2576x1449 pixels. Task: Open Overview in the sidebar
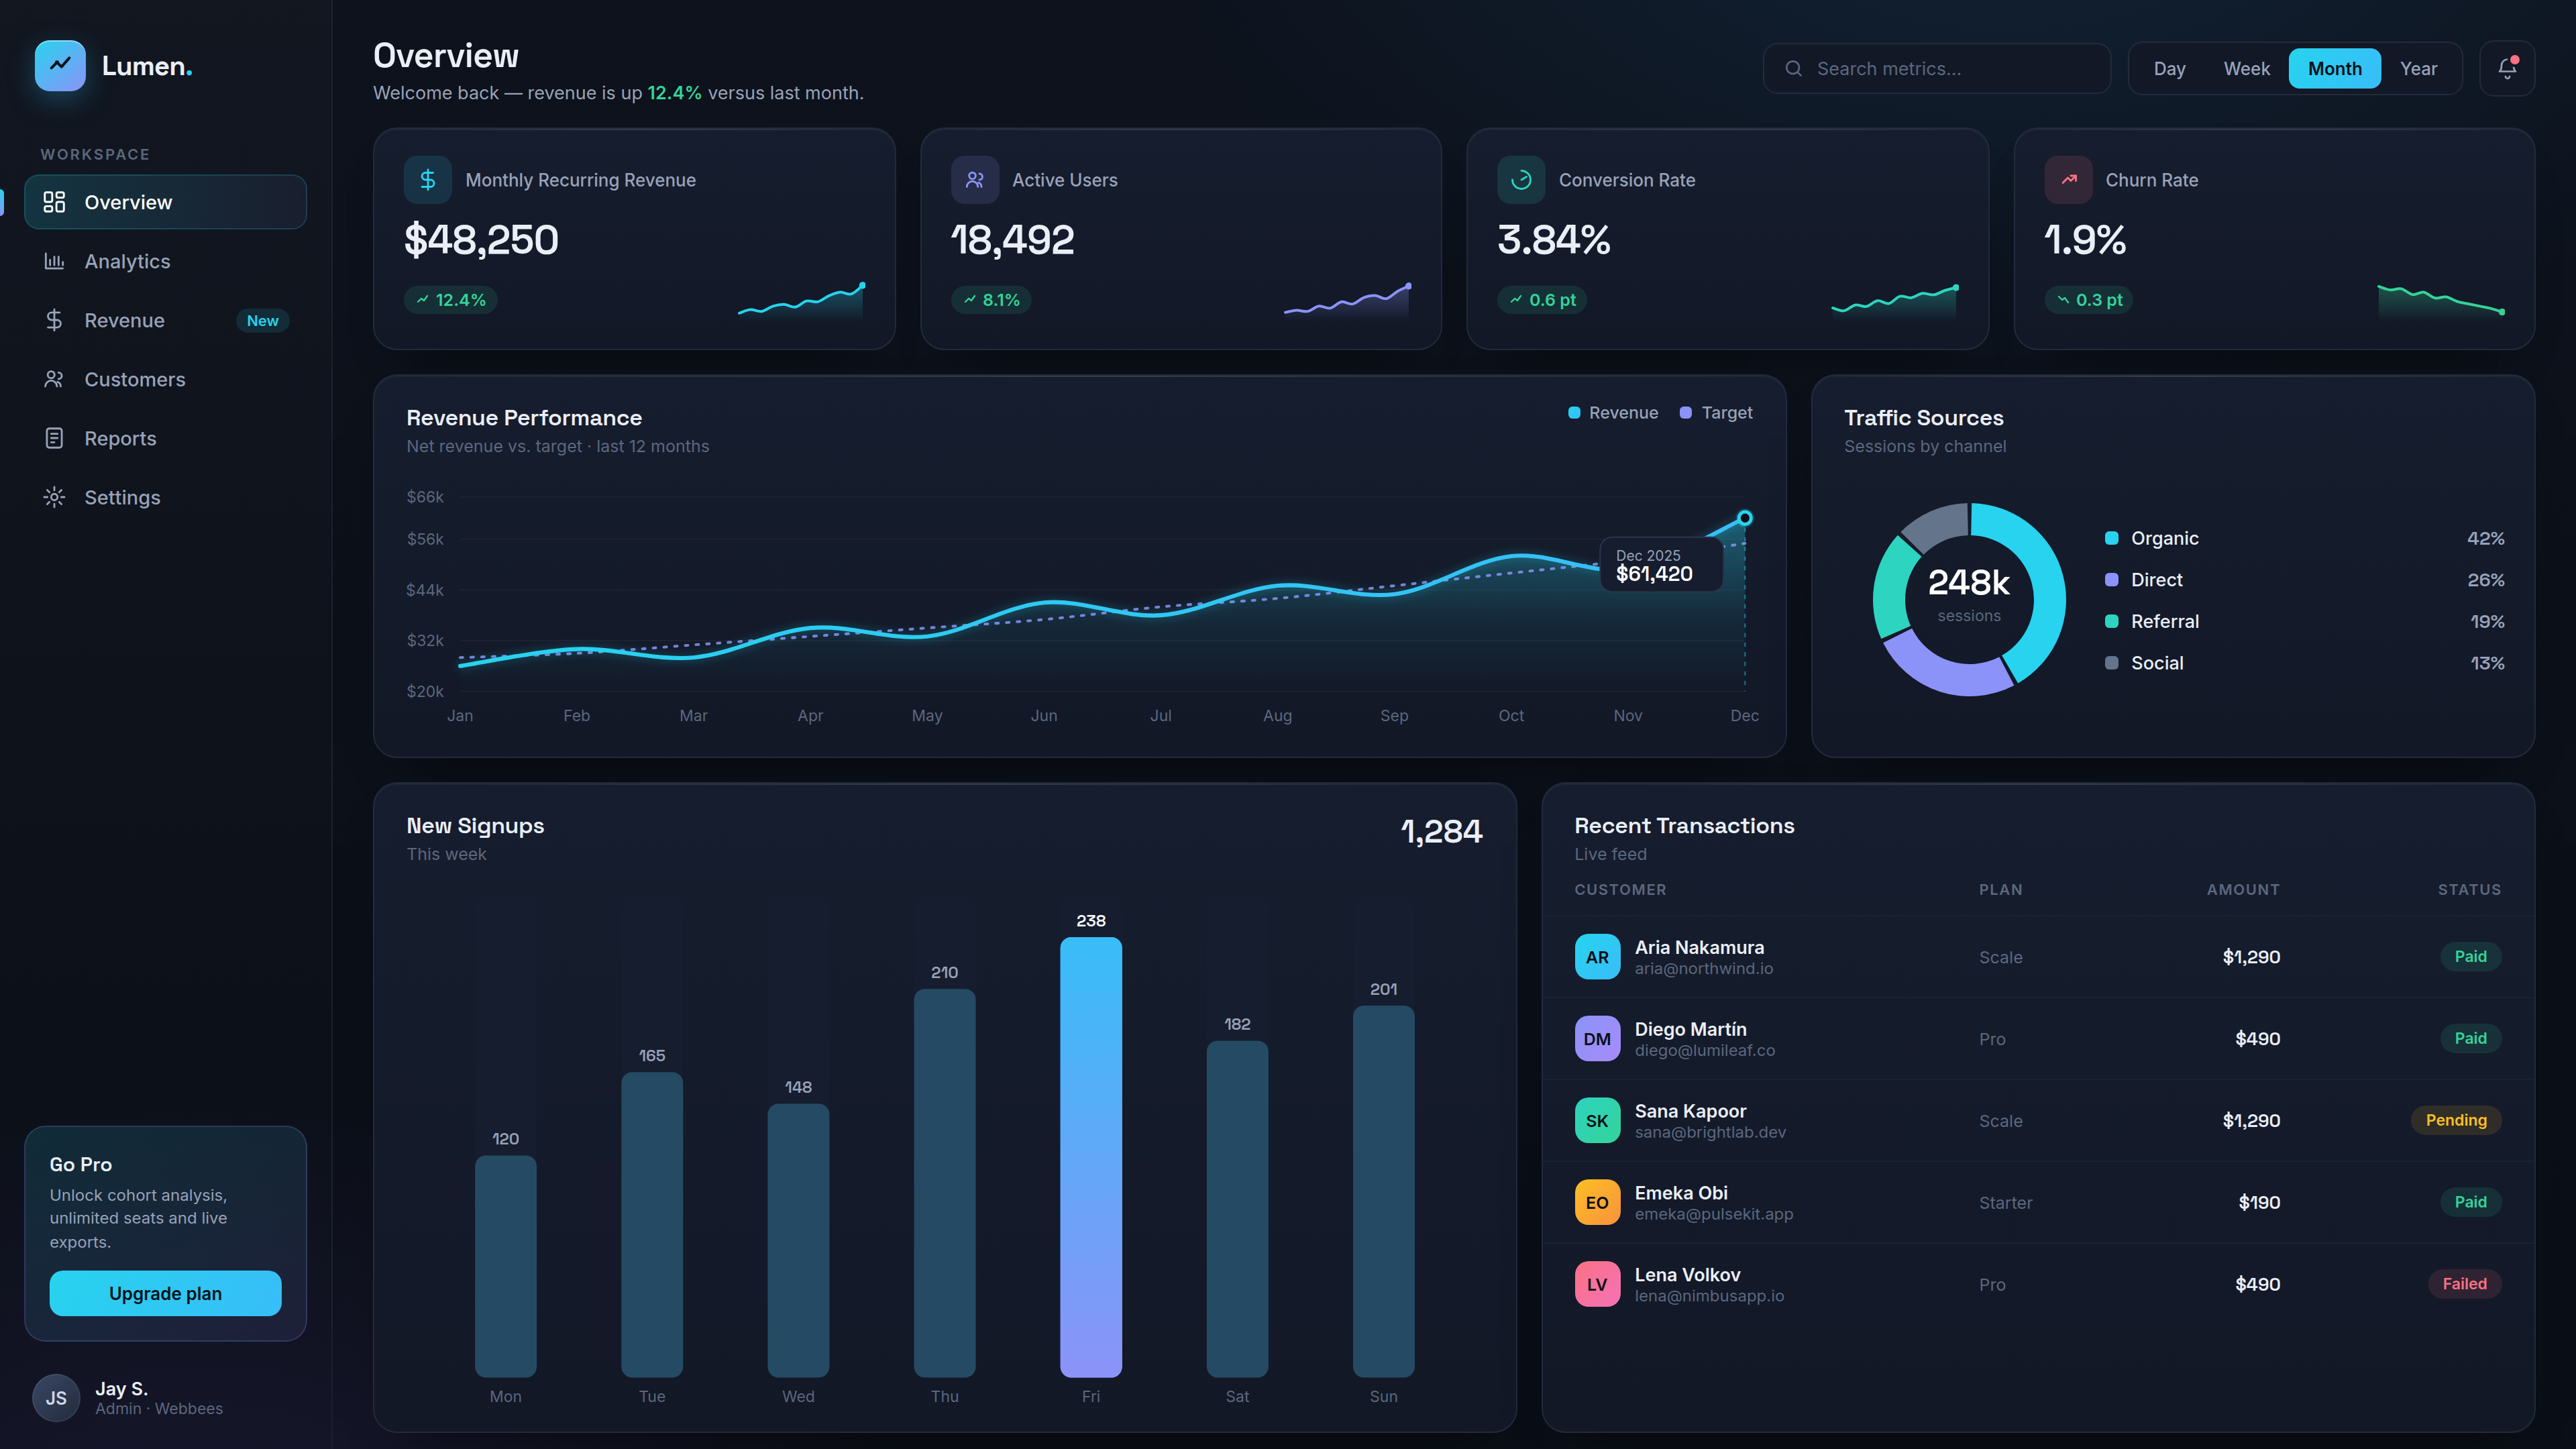point(165,202)
